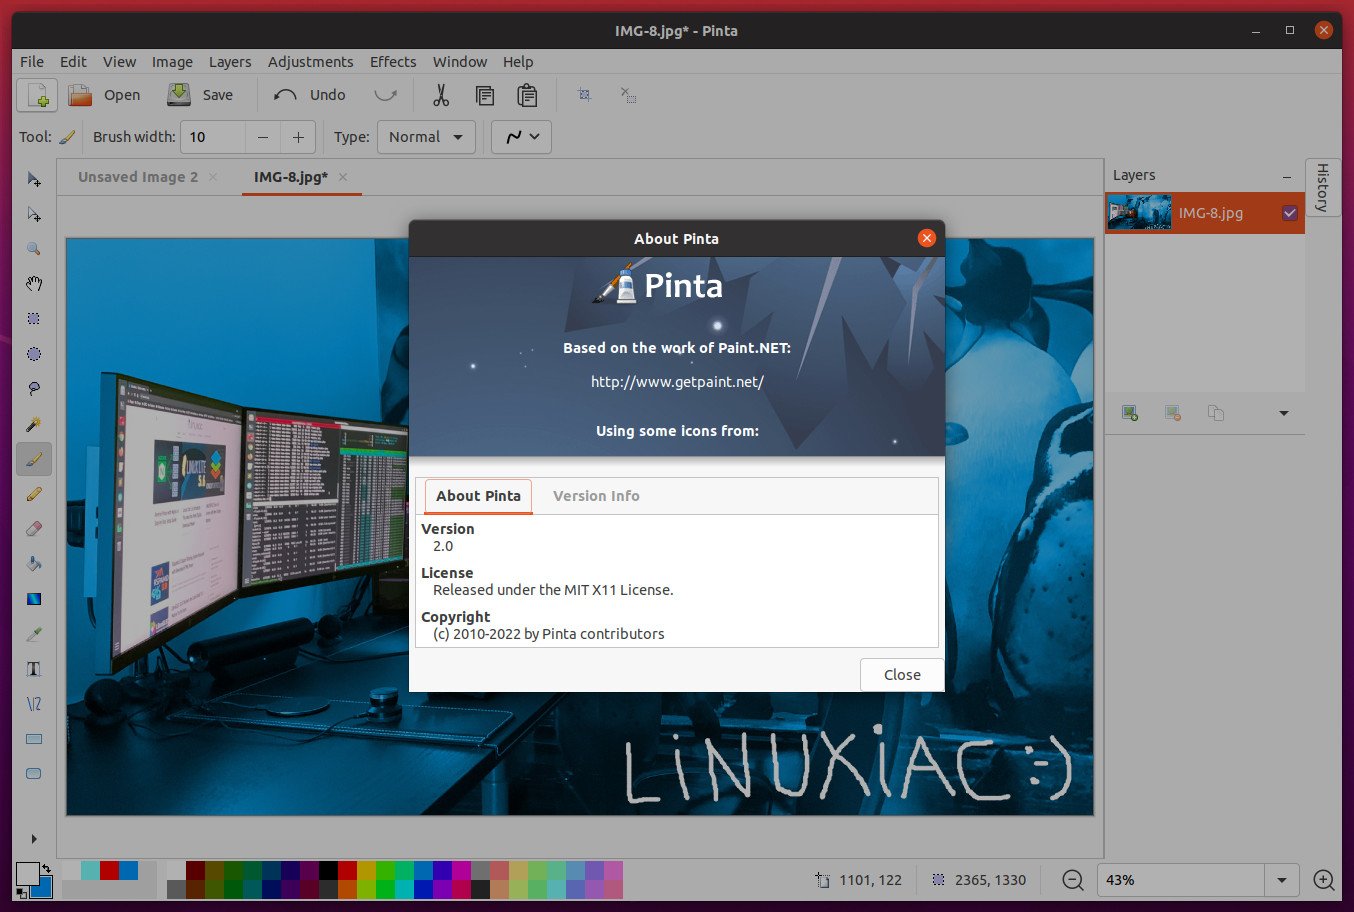Image resolution: width=1354 pixels, height=912 pixels.
Task: Select the Move Selected tool
Action: point(34,179)
